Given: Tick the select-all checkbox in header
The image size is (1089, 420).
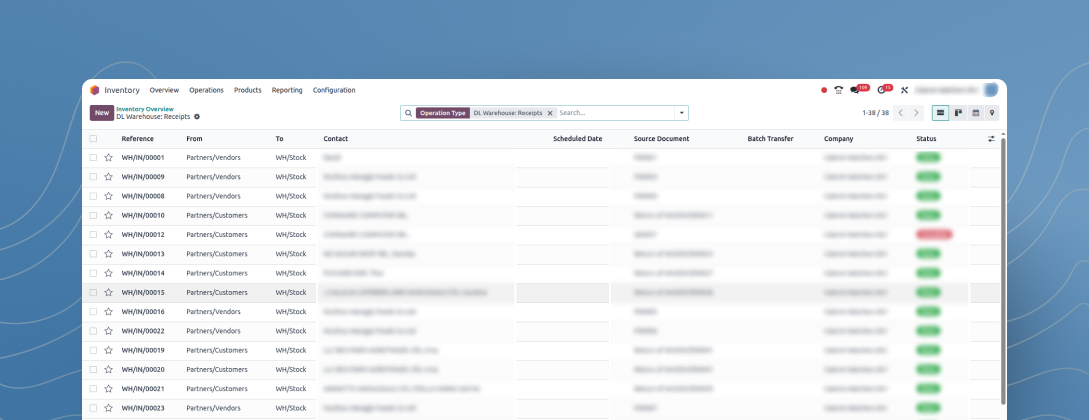Looking at the screenshot, I should [93, 139].
